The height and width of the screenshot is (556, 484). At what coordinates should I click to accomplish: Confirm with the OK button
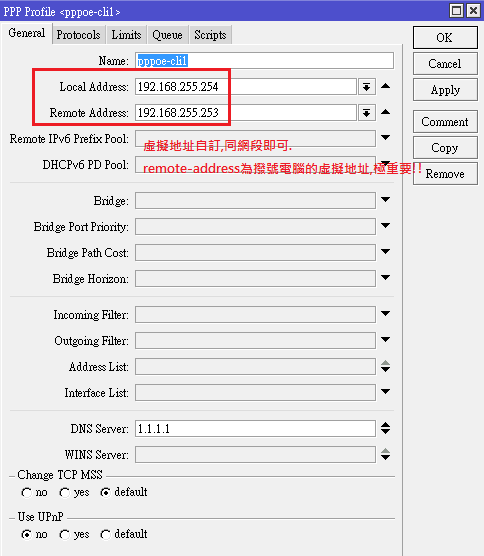445,38
